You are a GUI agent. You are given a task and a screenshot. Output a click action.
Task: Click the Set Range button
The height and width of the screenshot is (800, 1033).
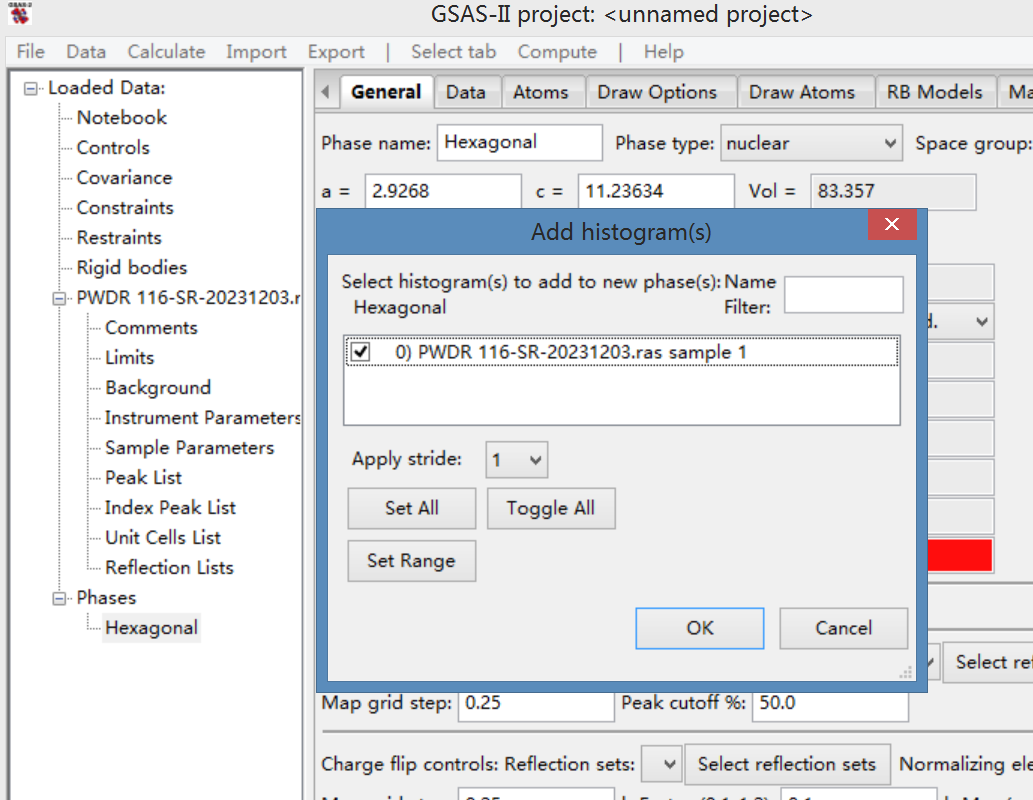411,560
